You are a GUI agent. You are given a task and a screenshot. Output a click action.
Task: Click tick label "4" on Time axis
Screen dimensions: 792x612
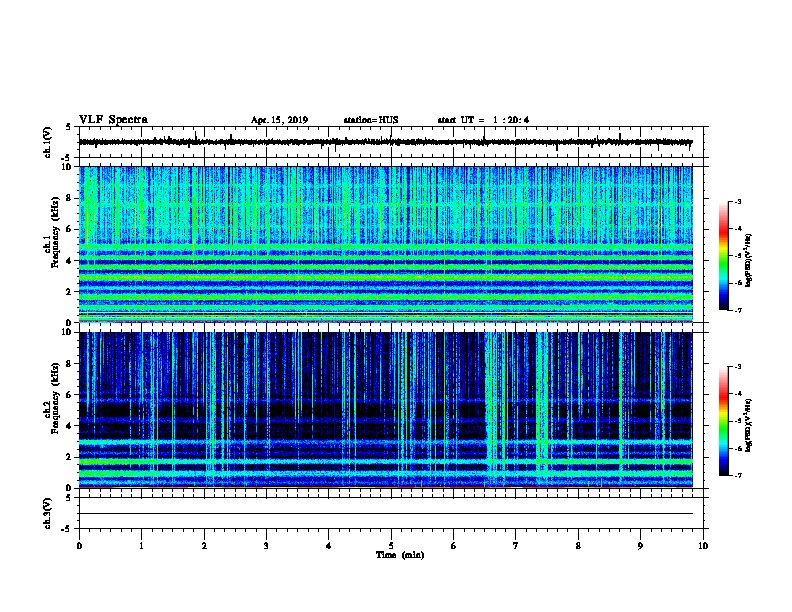tap(329, 545)
